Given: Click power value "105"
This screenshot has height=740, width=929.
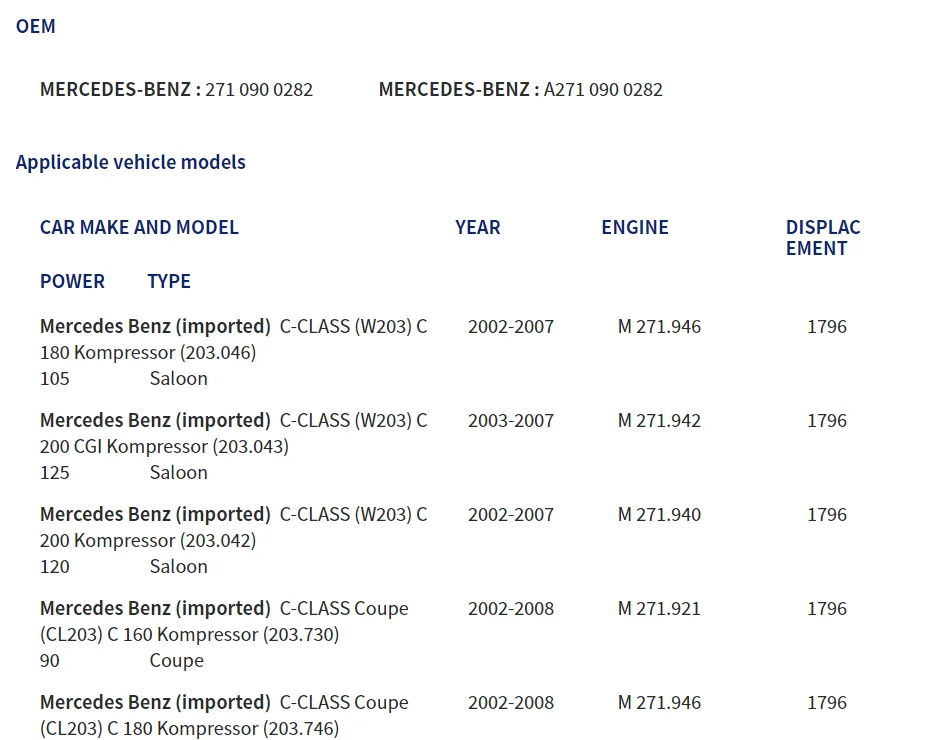Looking at the screenshot, I should (x=55, y=379).
